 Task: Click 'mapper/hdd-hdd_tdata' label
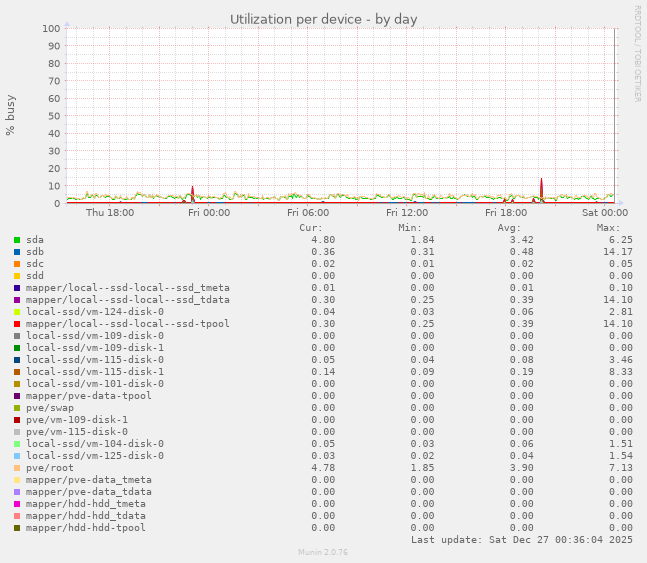(x=86, y=516)
